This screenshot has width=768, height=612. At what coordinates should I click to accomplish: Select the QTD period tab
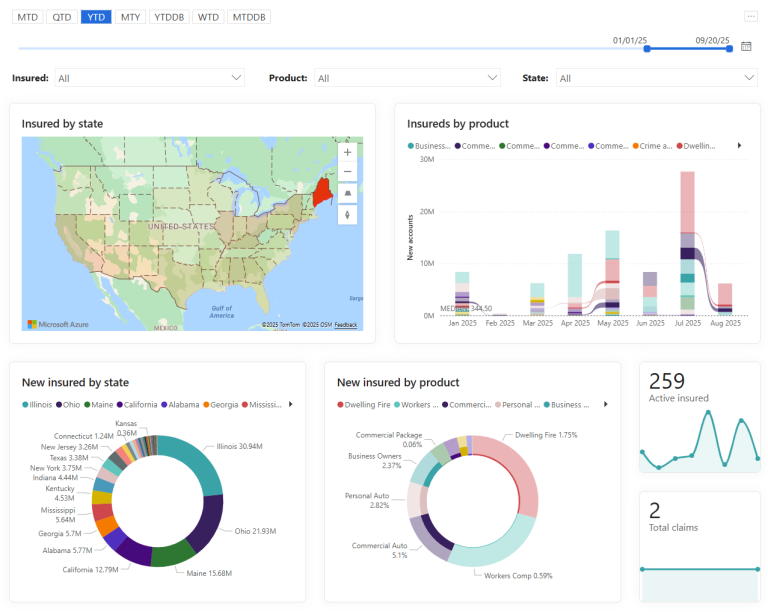pyautogui.click(x=62, y=17)
